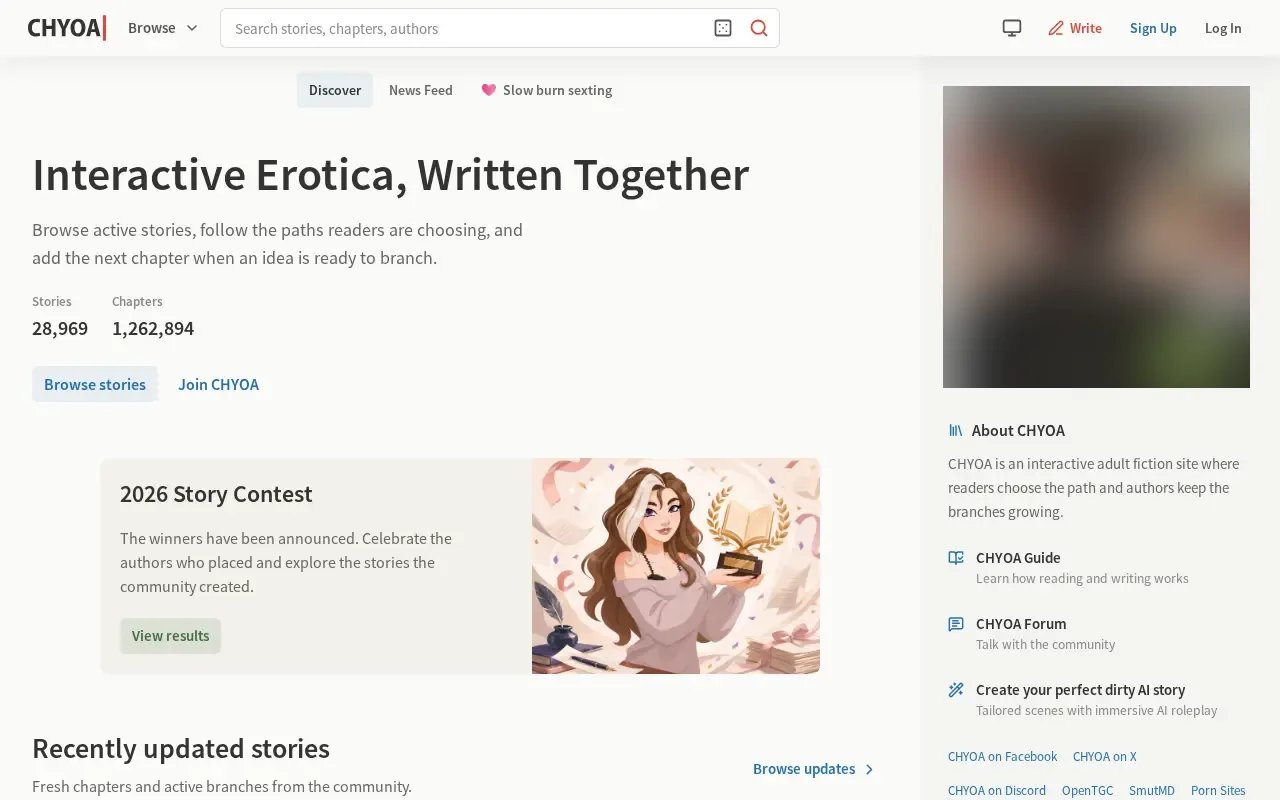Image resolution: width=1280 pixels, height=800 pixels.
Task: Click the View results button
Action: tap(171, 636)
